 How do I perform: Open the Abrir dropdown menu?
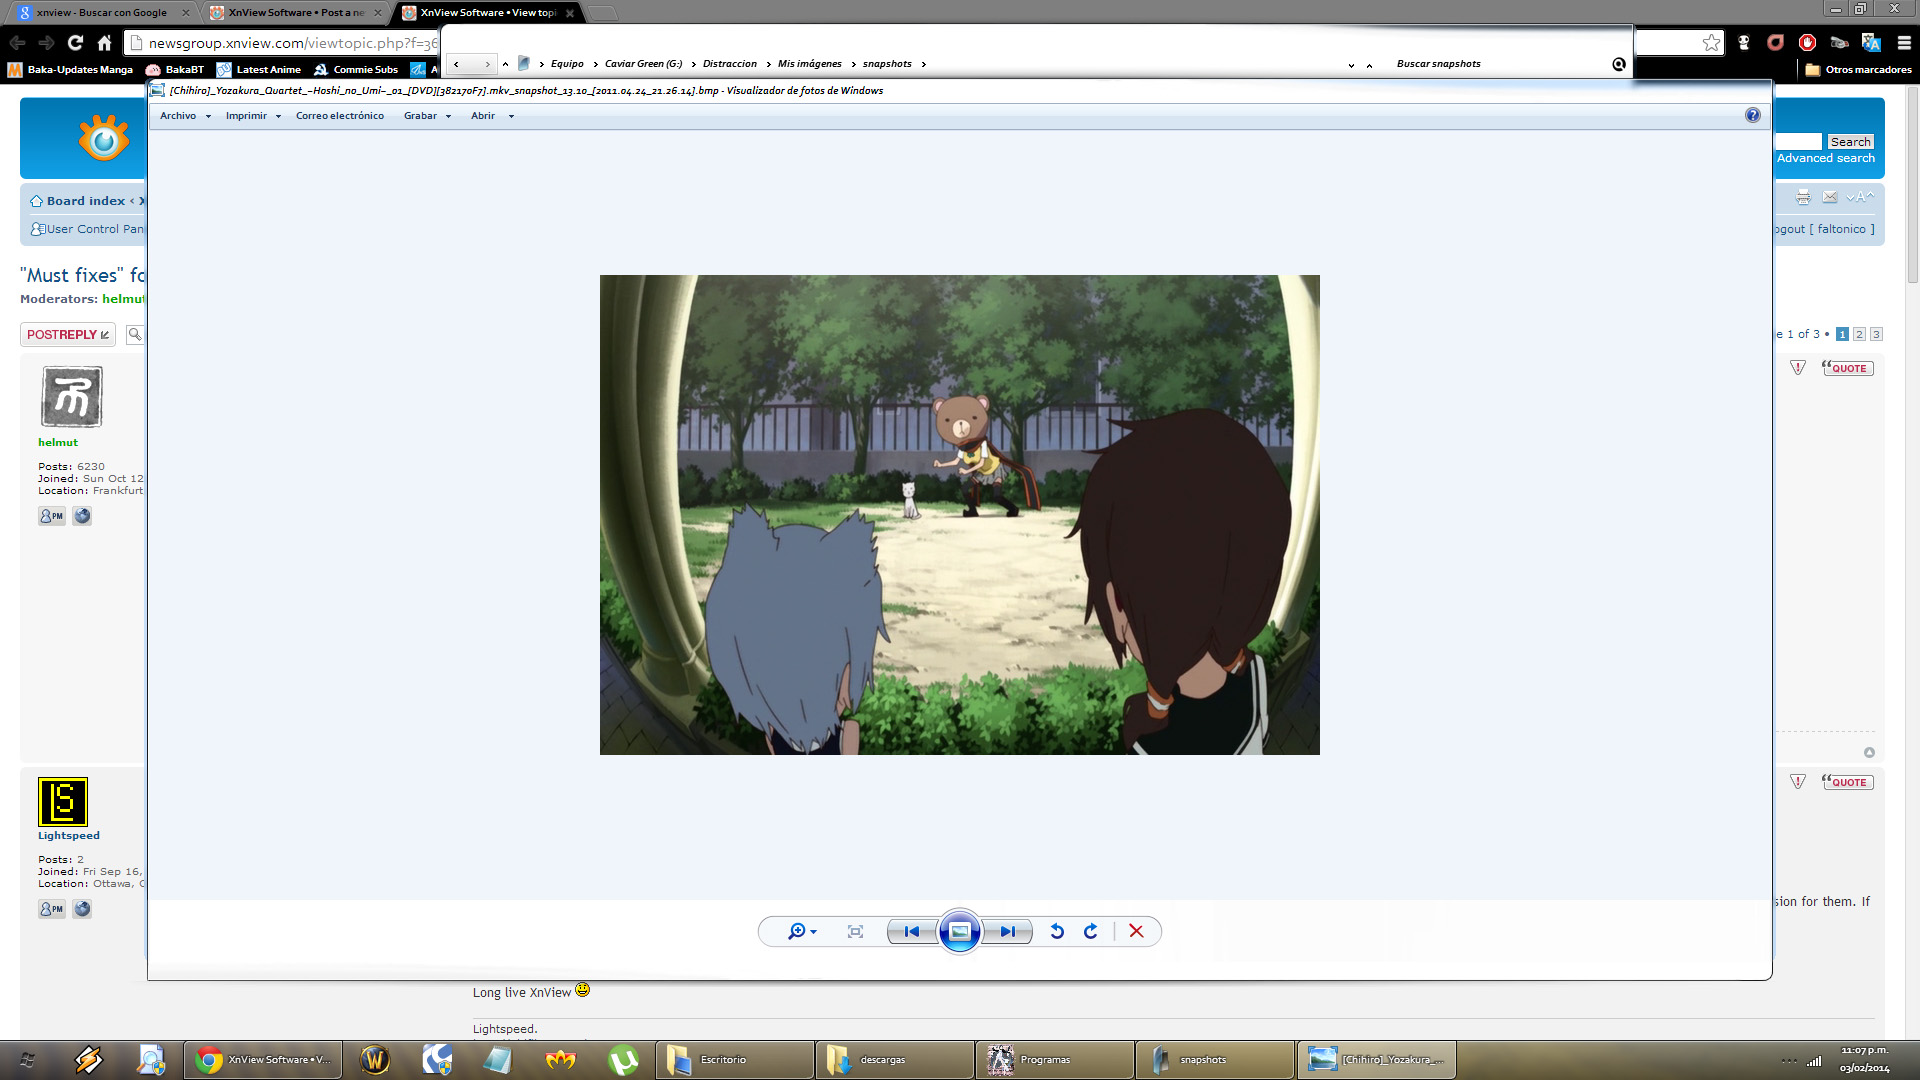(492, 116)
